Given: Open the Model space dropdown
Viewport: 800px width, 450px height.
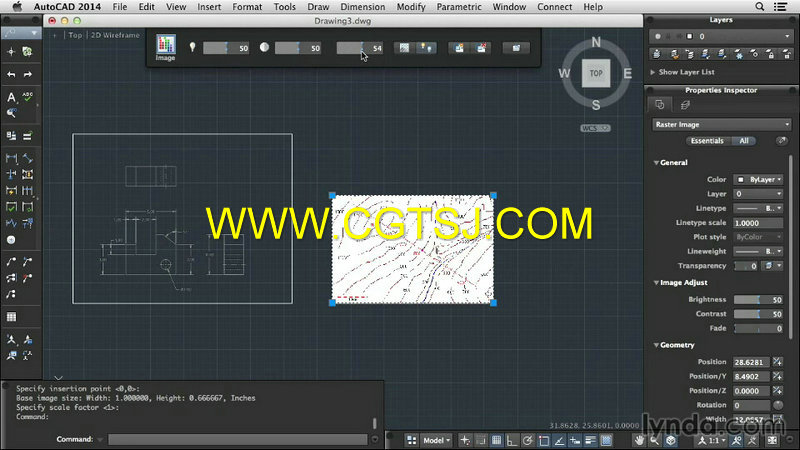Looking at the screenshot, I should (436, 440).
